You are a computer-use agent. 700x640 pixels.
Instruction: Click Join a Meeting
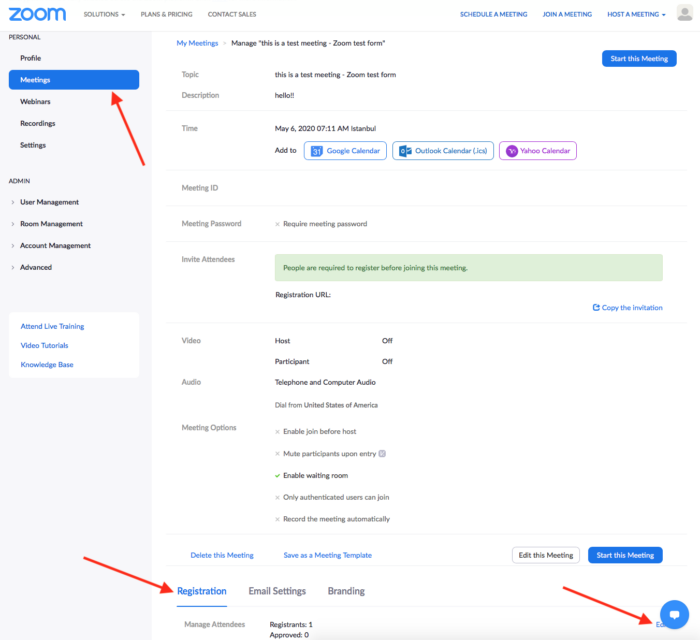coord(567,14)
